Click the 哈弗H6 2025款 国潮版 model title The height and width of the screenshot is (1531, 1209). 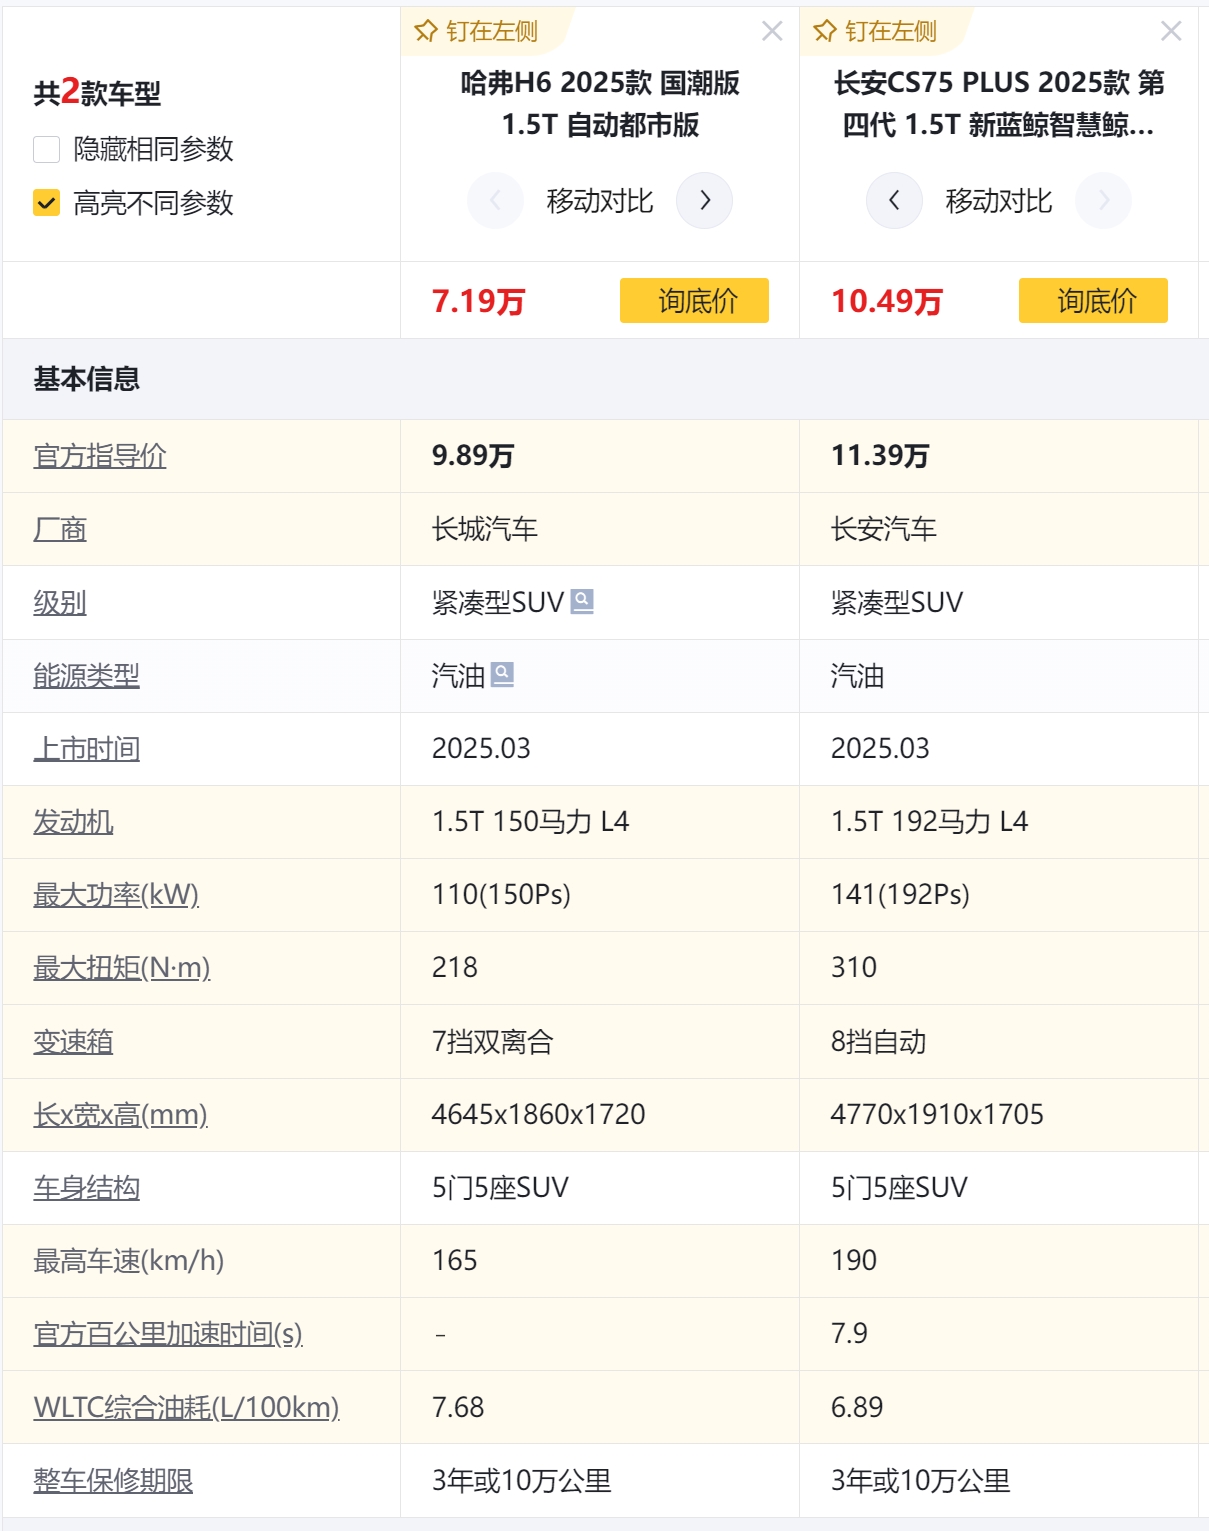600,103
